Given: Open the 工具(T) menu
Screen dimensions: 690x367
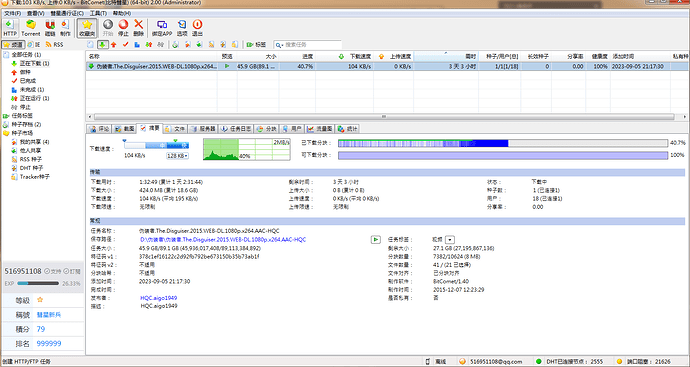Looking at the screenshot, I should click(98, 13).
